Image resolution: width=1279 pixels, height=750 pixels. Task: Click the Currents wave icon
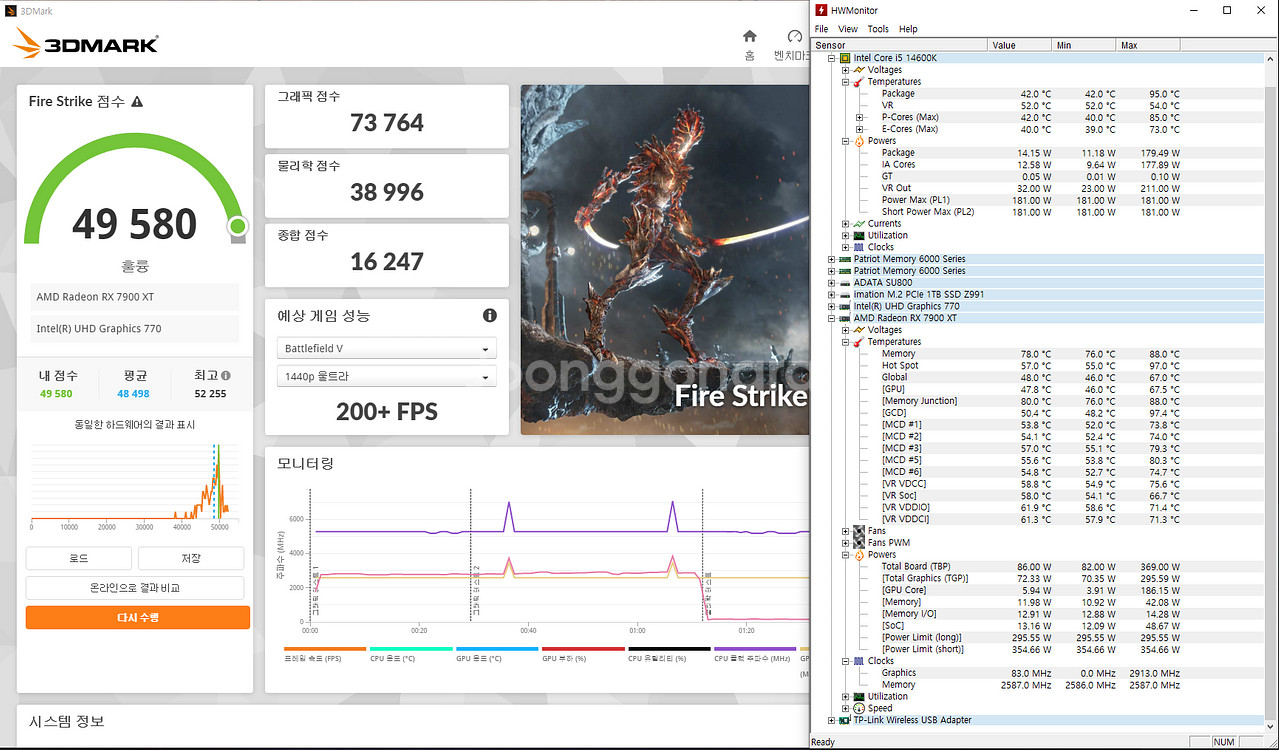pos(859,224)
